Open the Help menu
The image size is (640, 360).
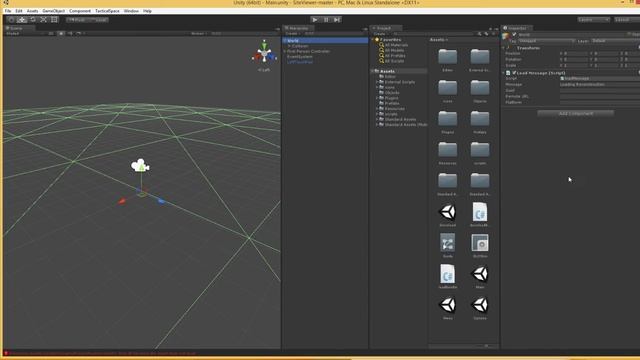click(147, 11)
